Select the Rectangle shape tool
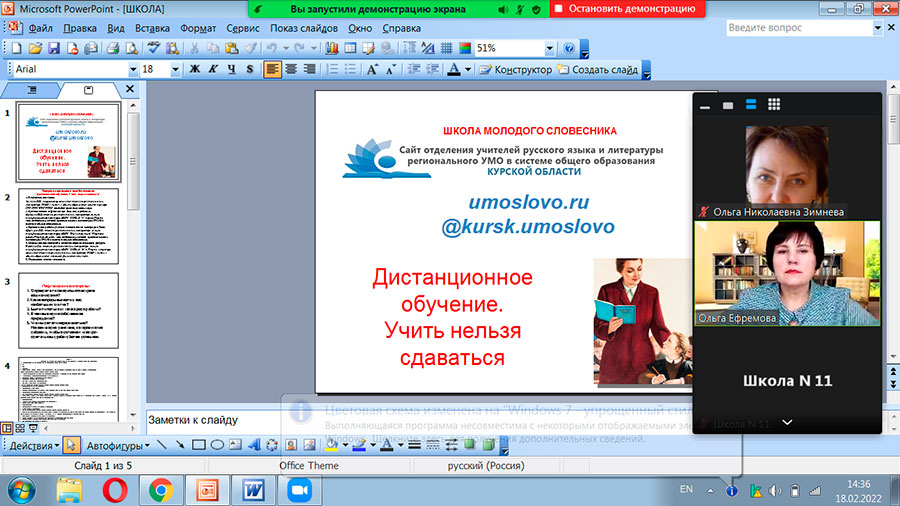Image resolution: width=900 pixels, height=506 pixels. (x=199, y=445)
